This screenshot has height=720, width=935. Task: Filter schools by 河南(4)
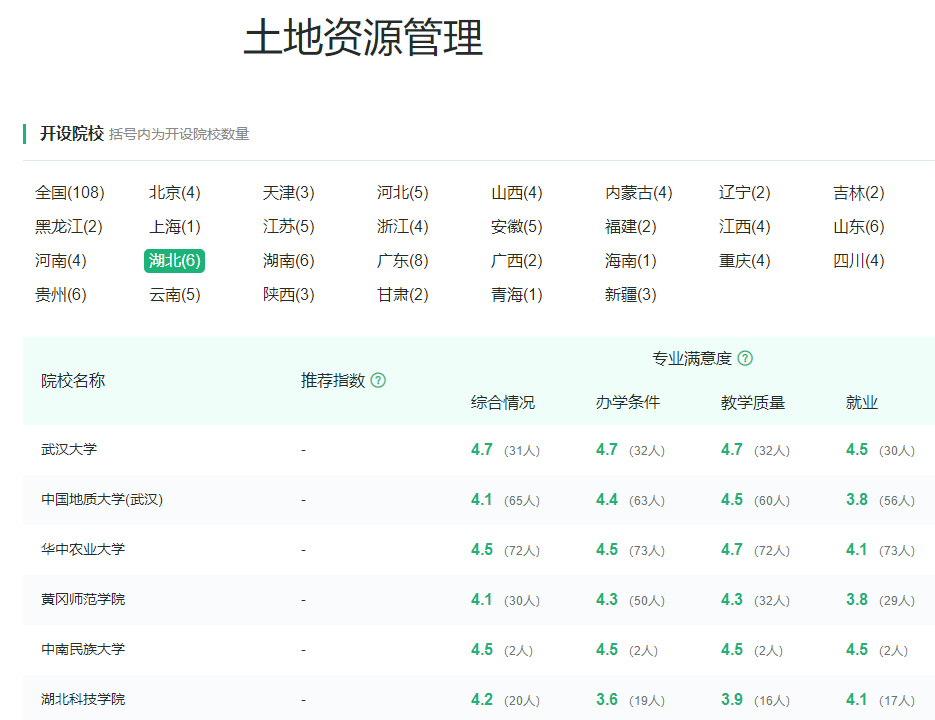click(61, 261)
